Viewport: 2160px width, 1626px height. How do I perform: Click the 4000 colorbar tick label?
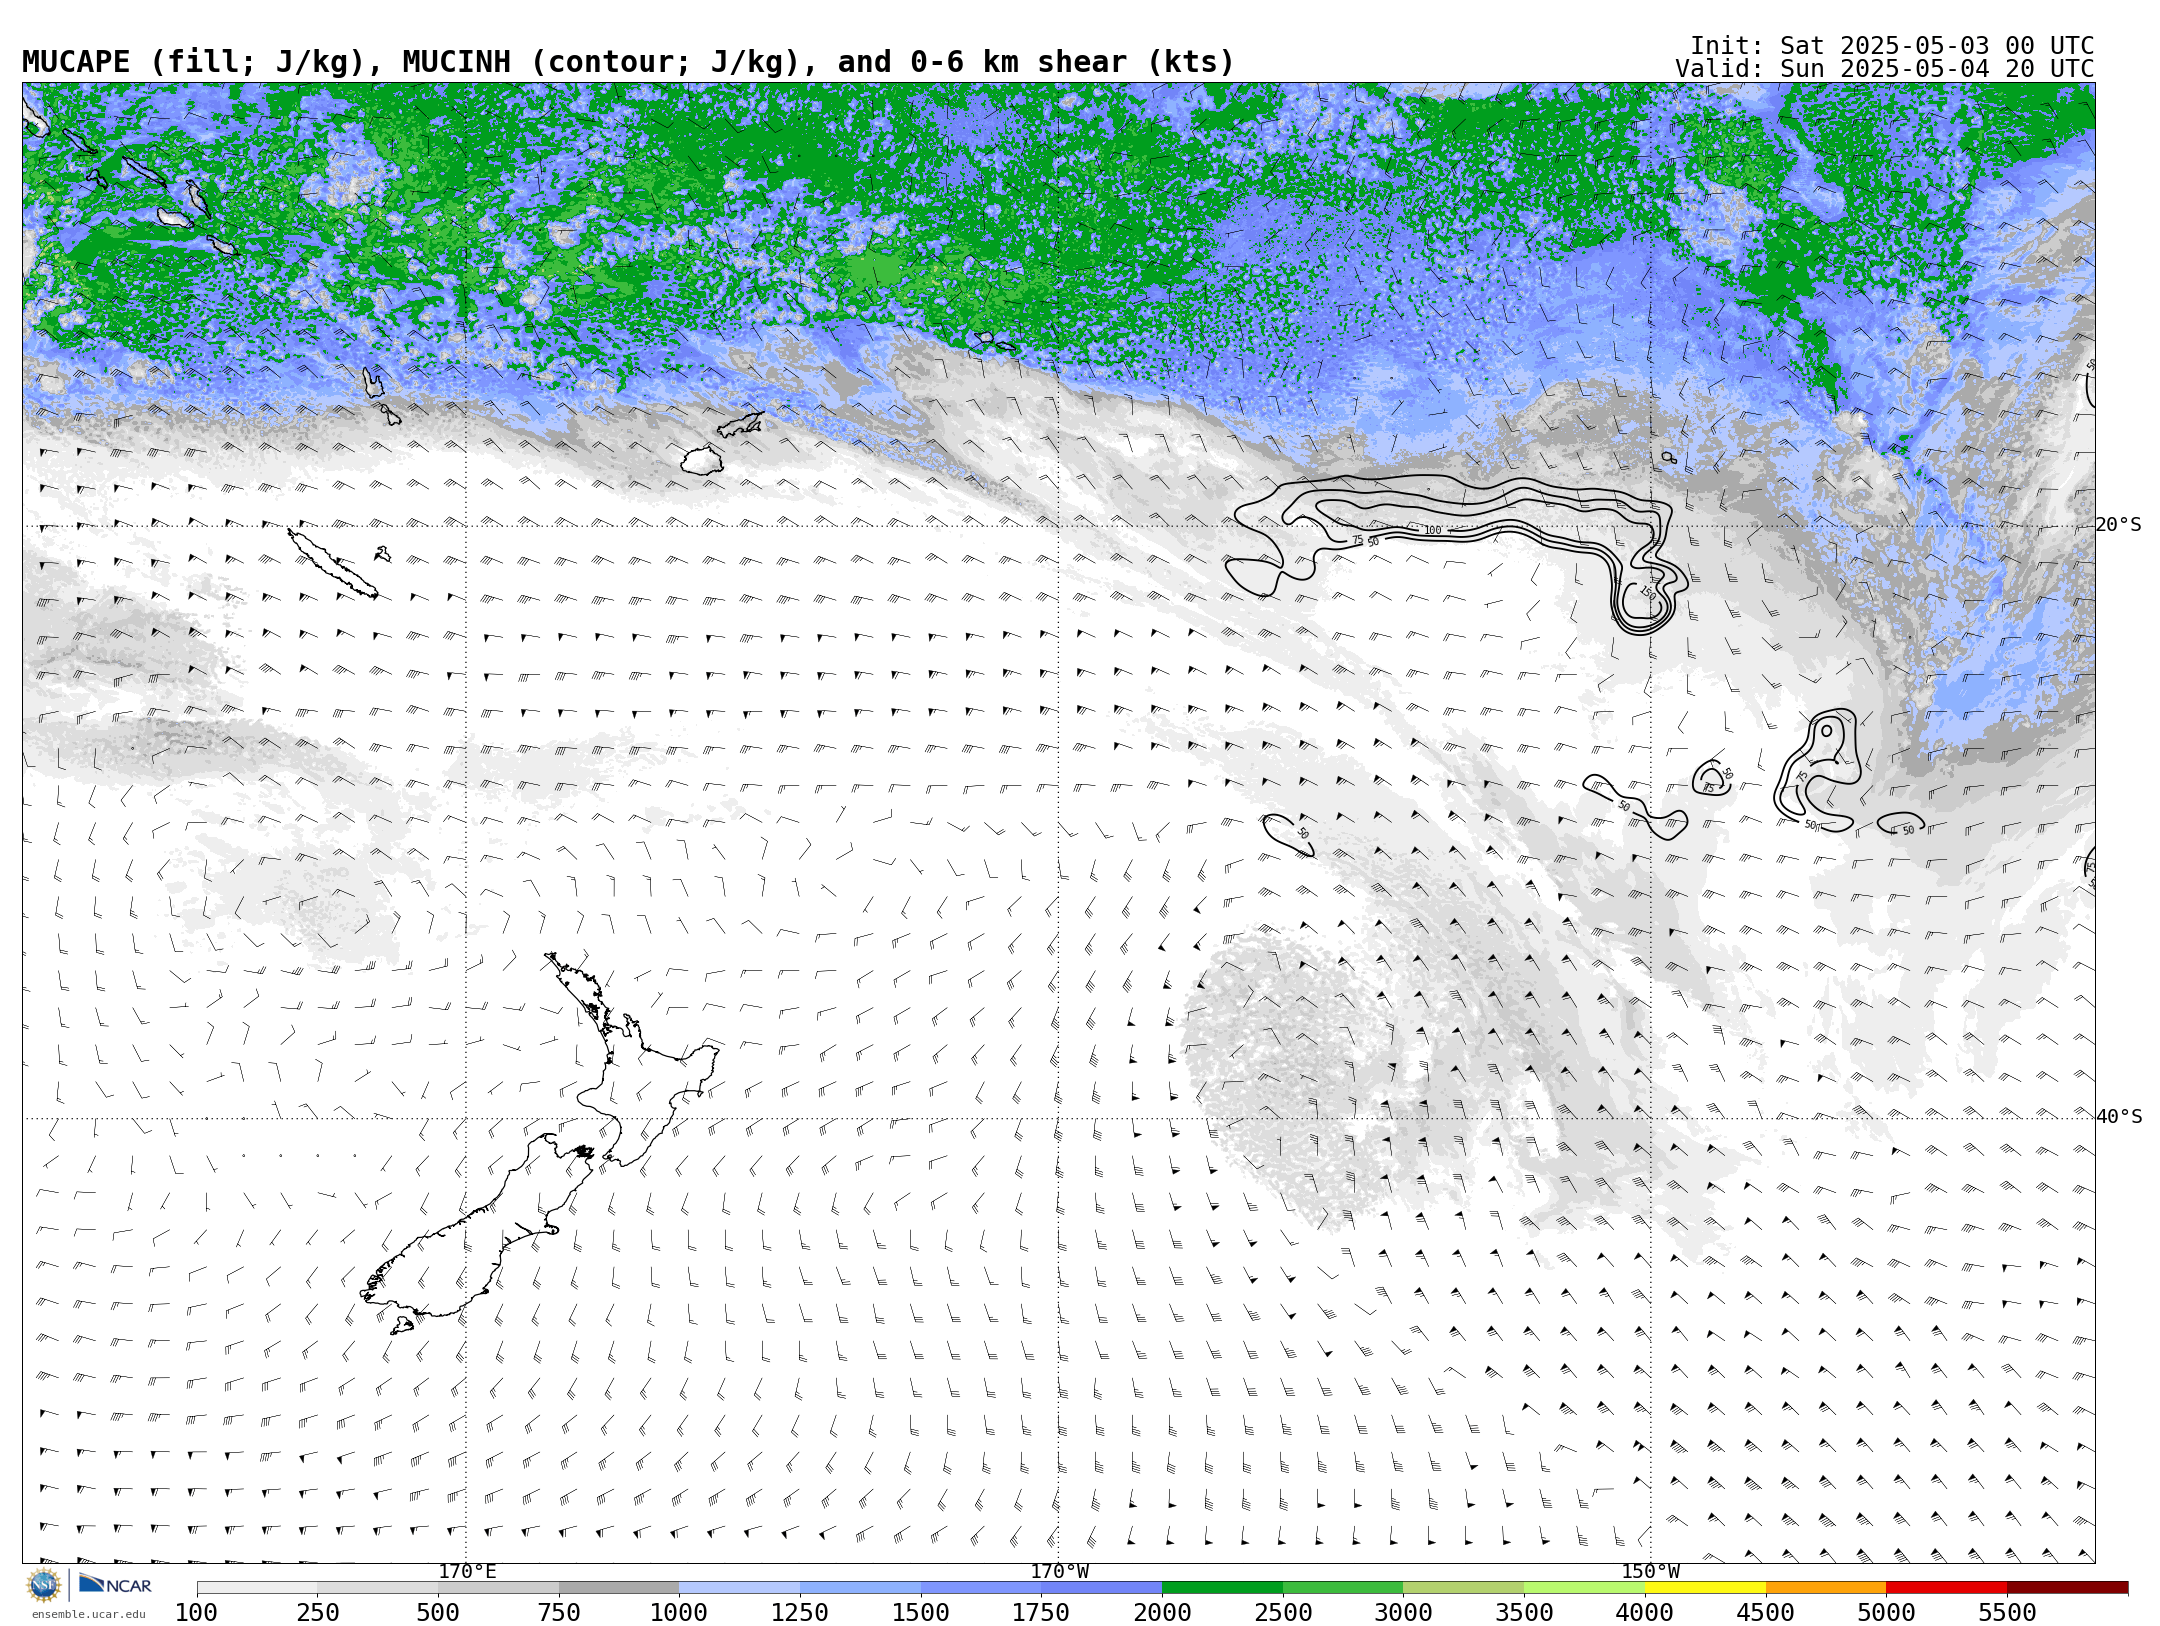1645,1613
